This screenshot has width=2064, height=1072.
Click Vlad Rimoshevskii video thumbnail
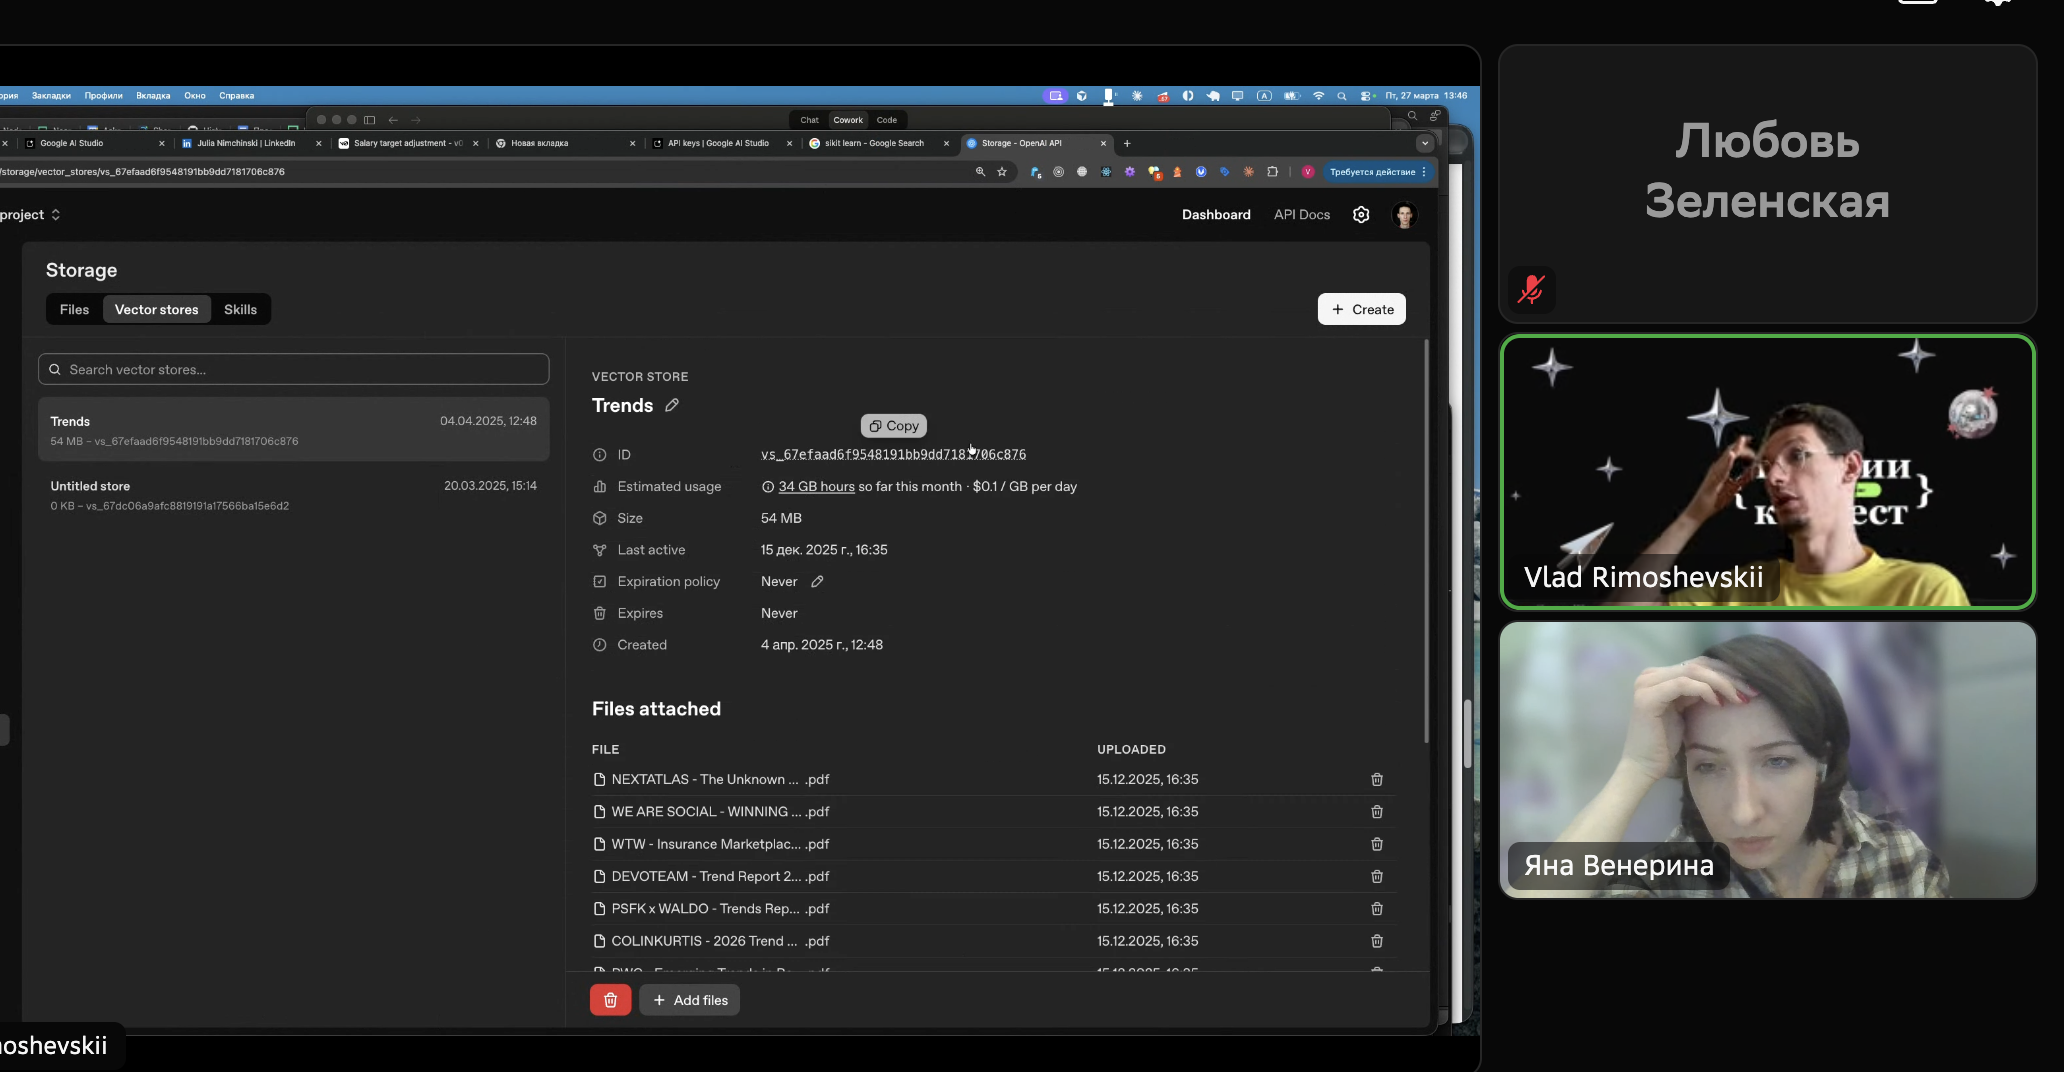(x=1768, y=472)
